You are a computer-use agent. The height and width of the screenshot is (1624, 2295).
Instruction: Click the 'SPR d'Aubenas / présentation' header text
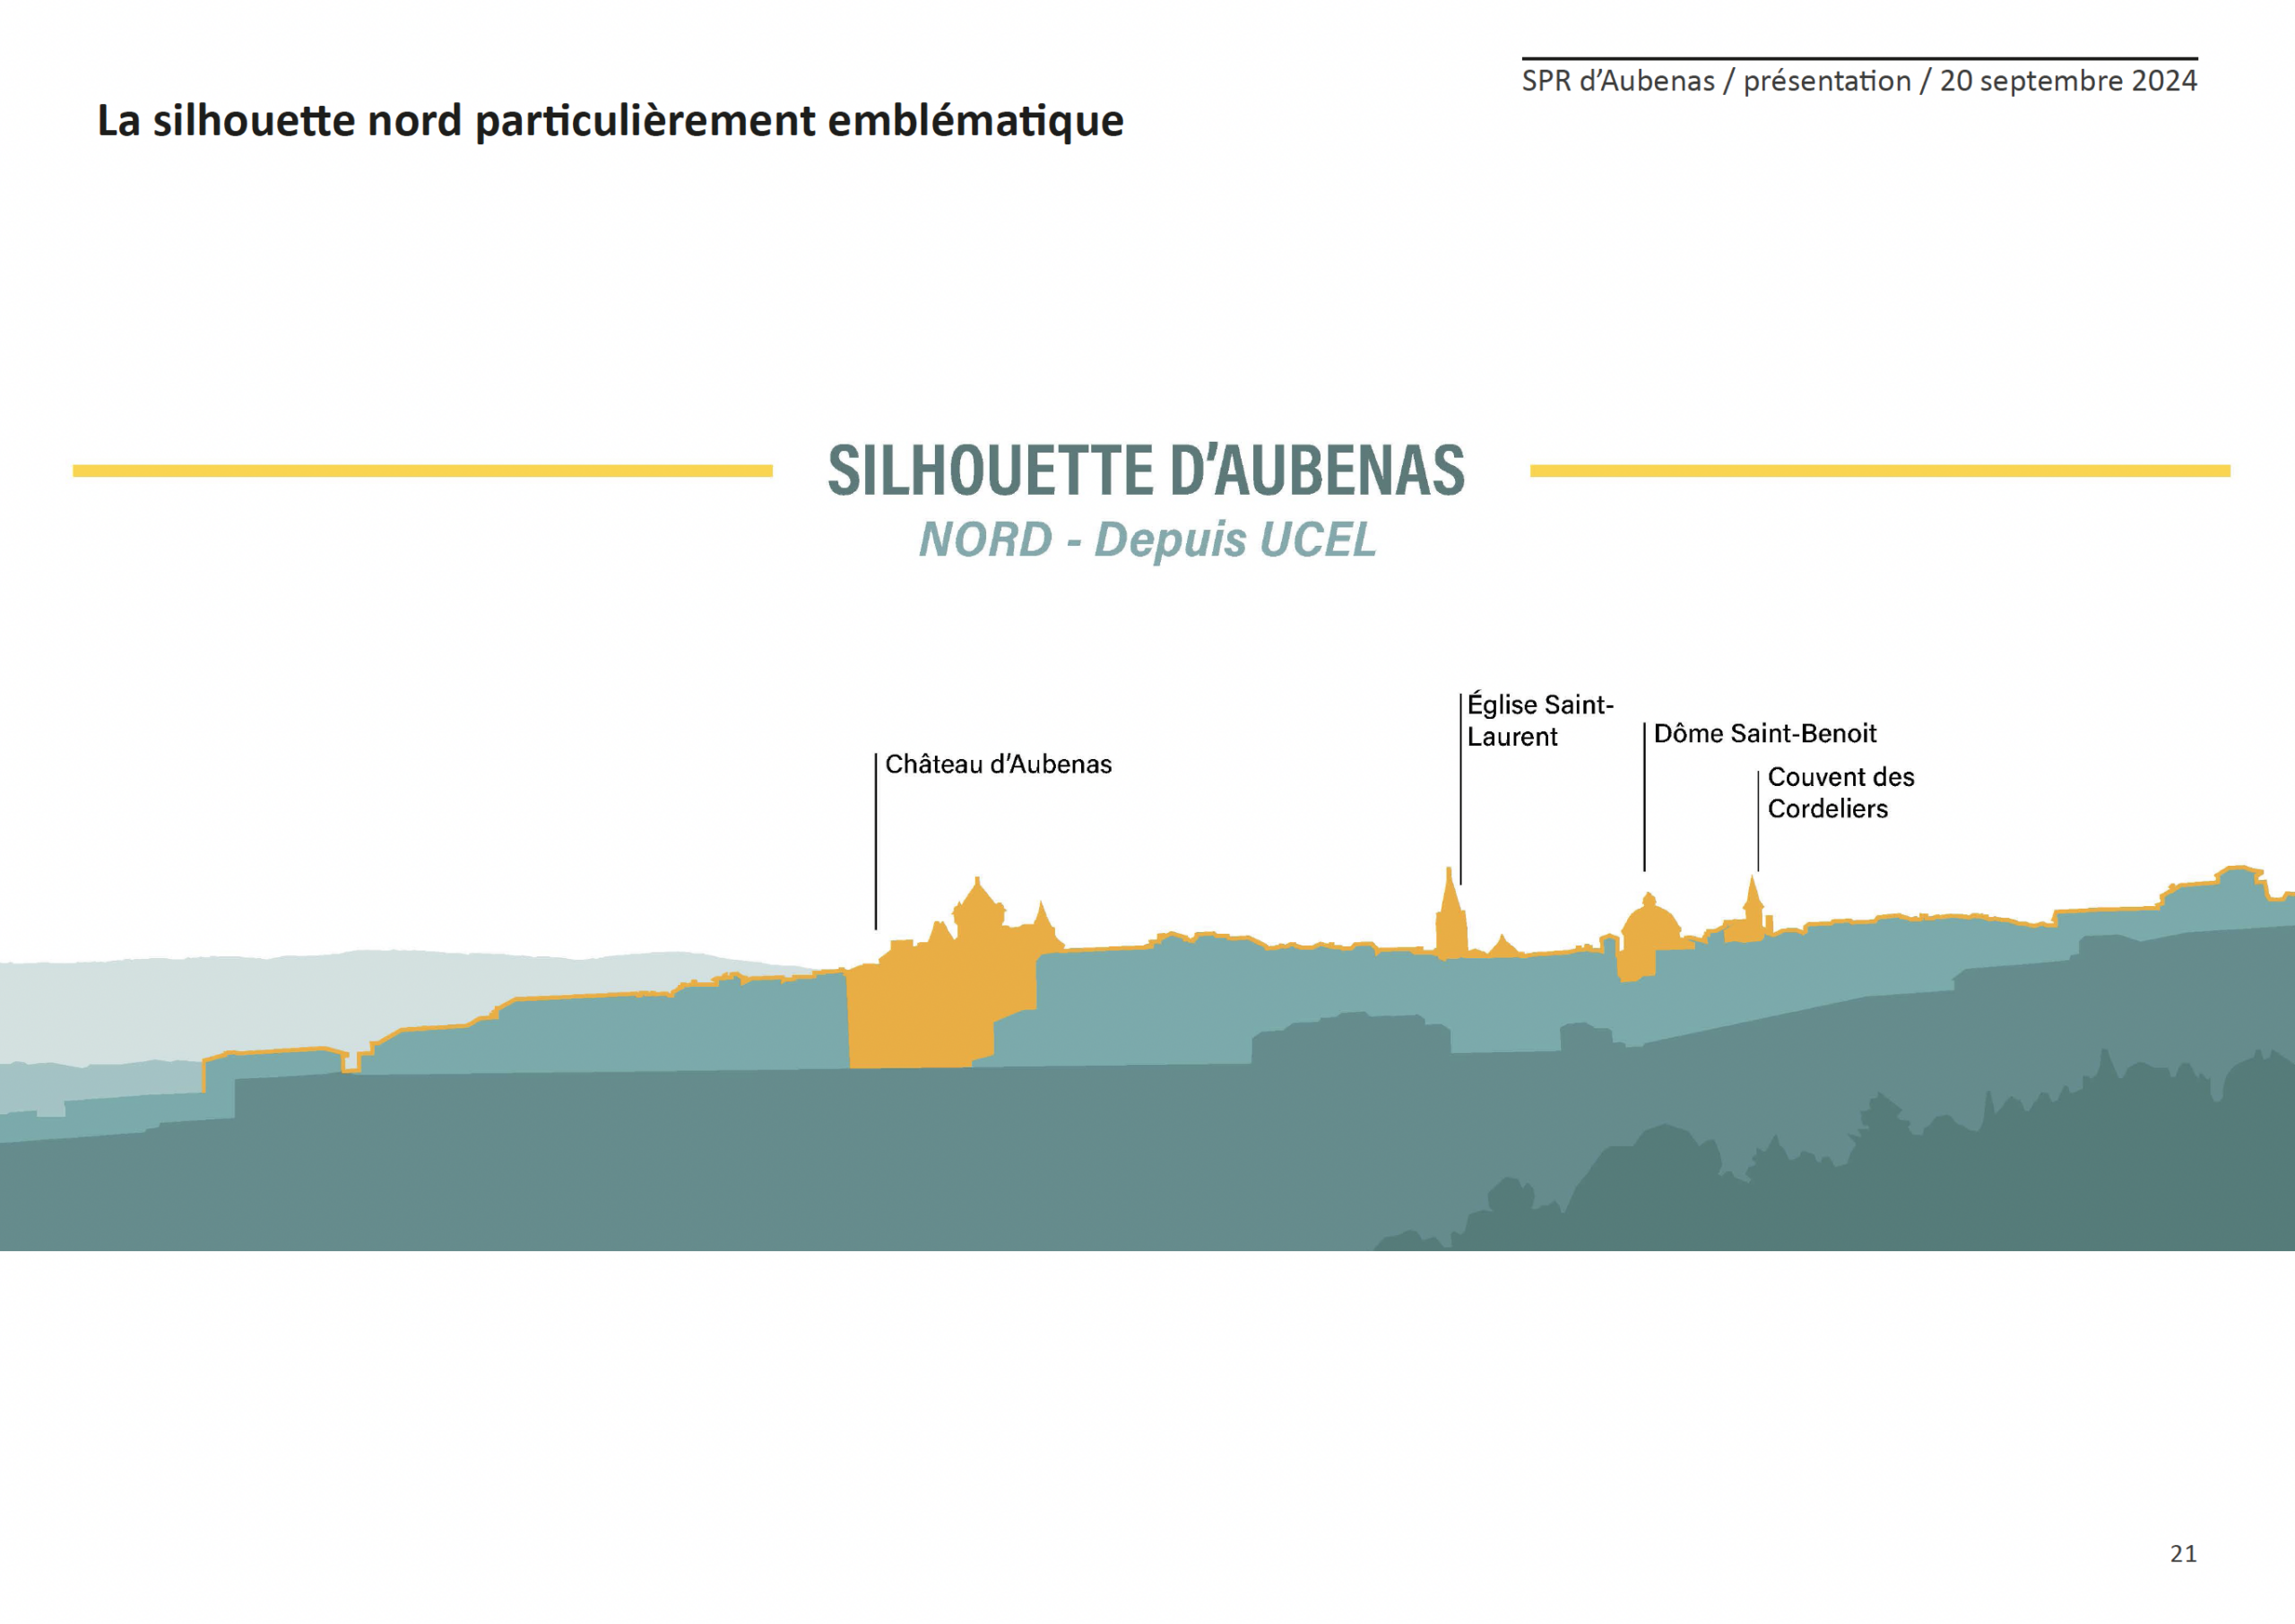point(1858,81)
